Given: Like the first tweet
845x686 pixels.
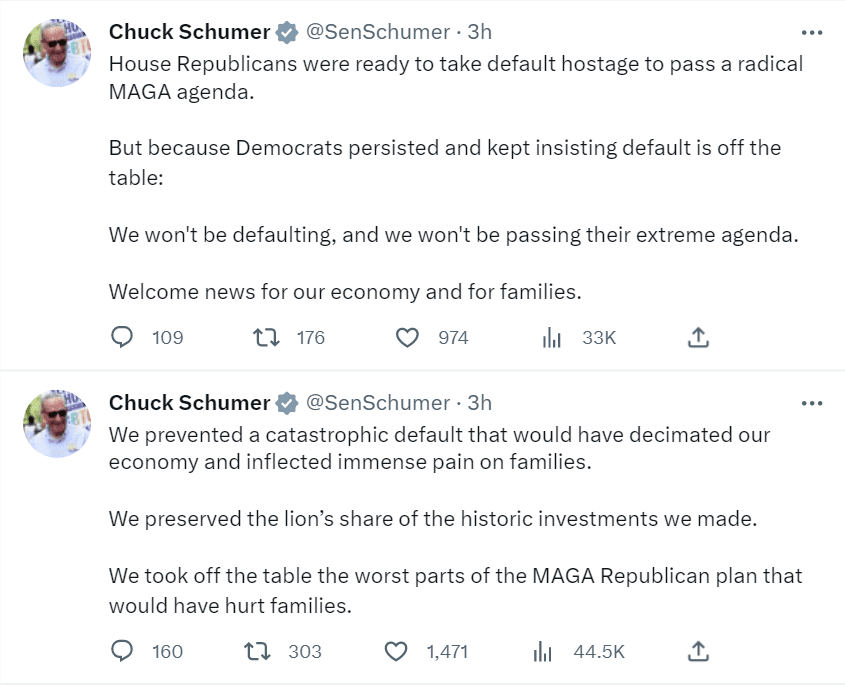Looking at the screenshot, I should (x=407, y=338).
